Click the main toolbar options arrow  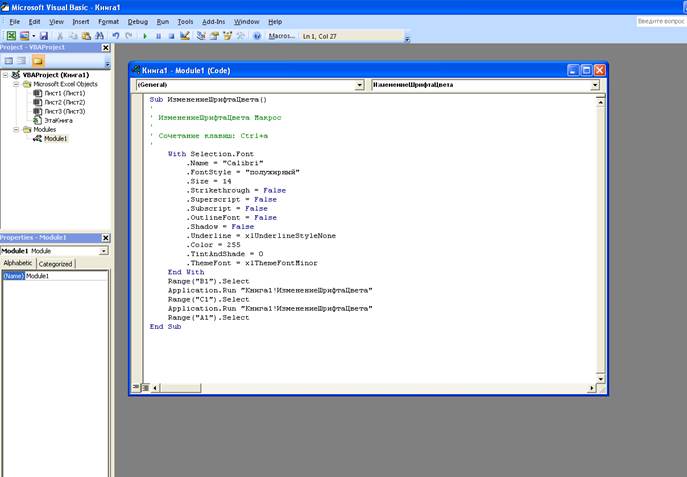click(x=407, y=39)
